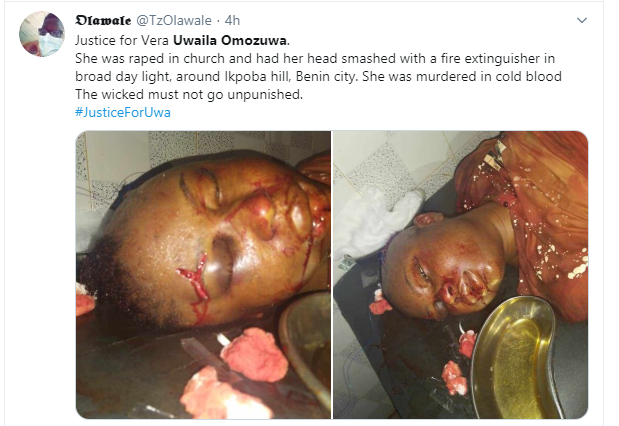Click empty card area under the avatar

click(41, 237)
